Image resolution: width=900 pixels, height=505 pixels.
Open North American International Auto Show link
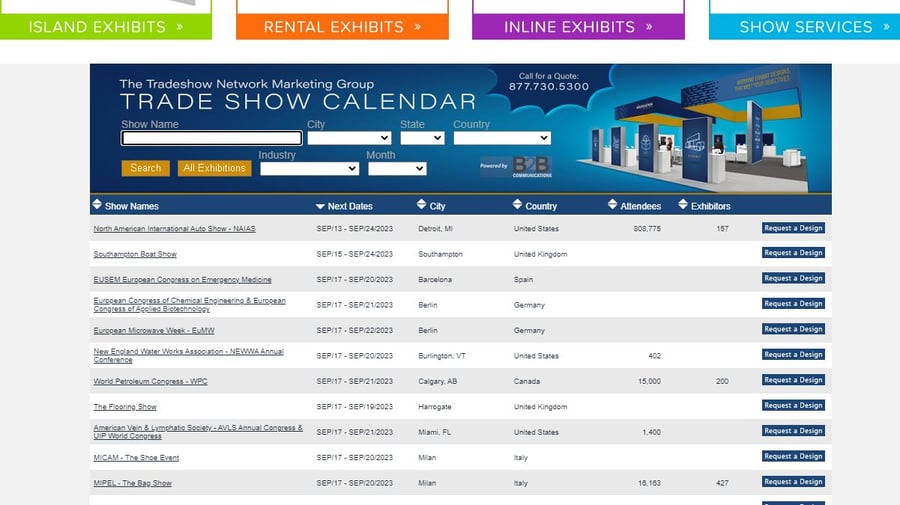pyautogui.click(x=174, y=228)
